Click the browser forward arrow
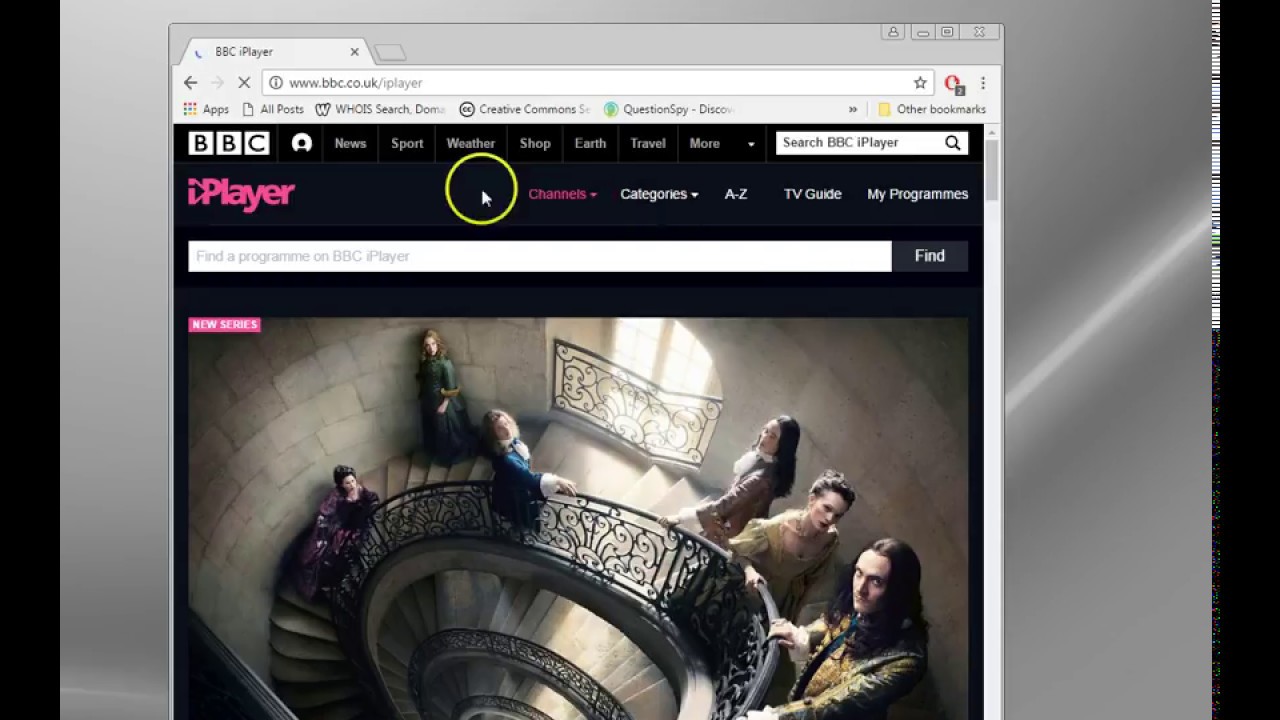Image resolution: width=1280 pixels, height=720 pixels. [x=217, y=83]
